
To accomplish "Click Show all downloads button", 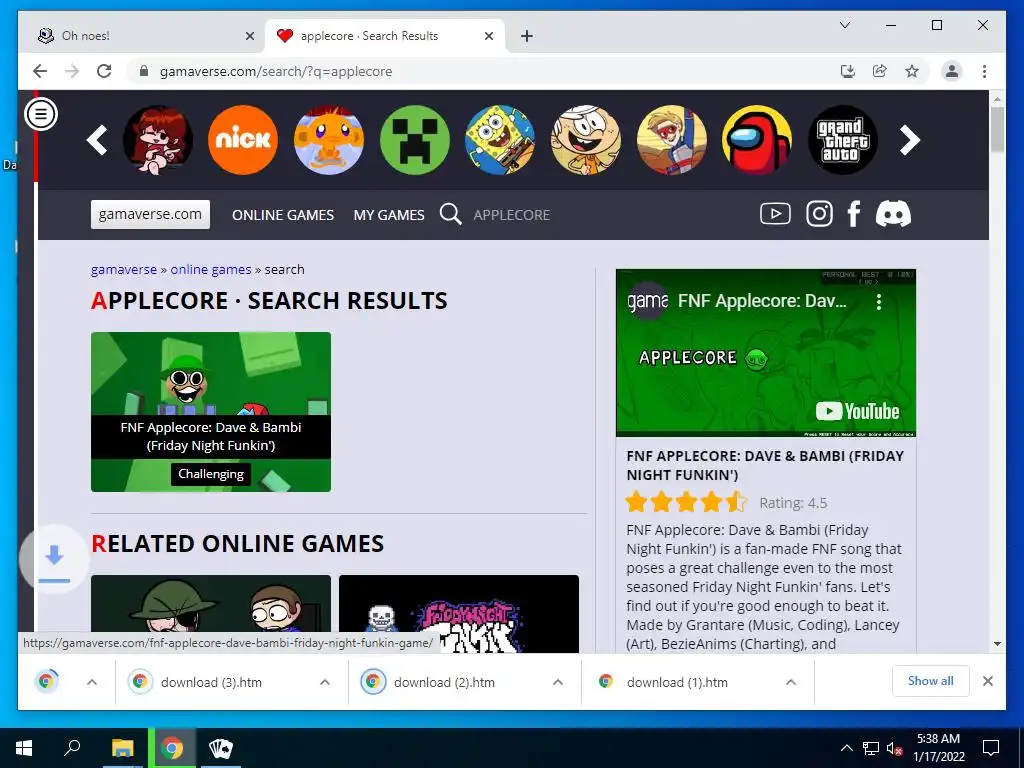I will click(x=931, y=681).
